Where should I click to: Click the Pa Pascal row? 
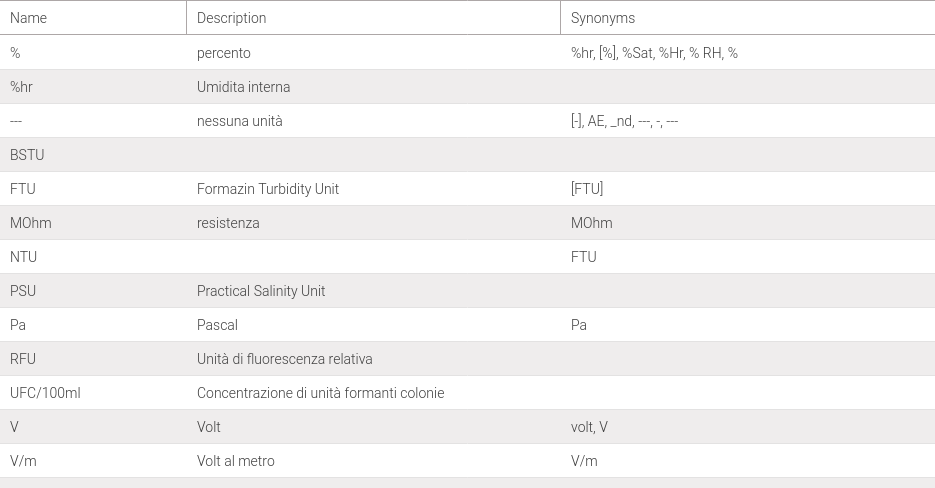coord(468,325)
